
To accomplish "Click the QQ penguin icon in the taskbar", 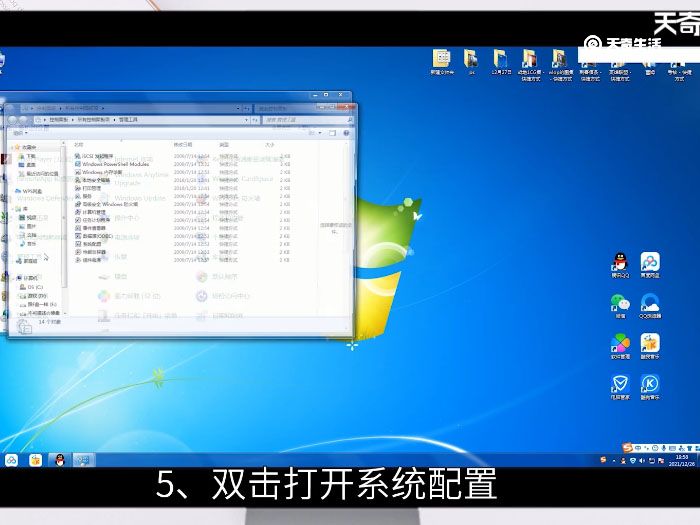I will [x=59, y=460].
